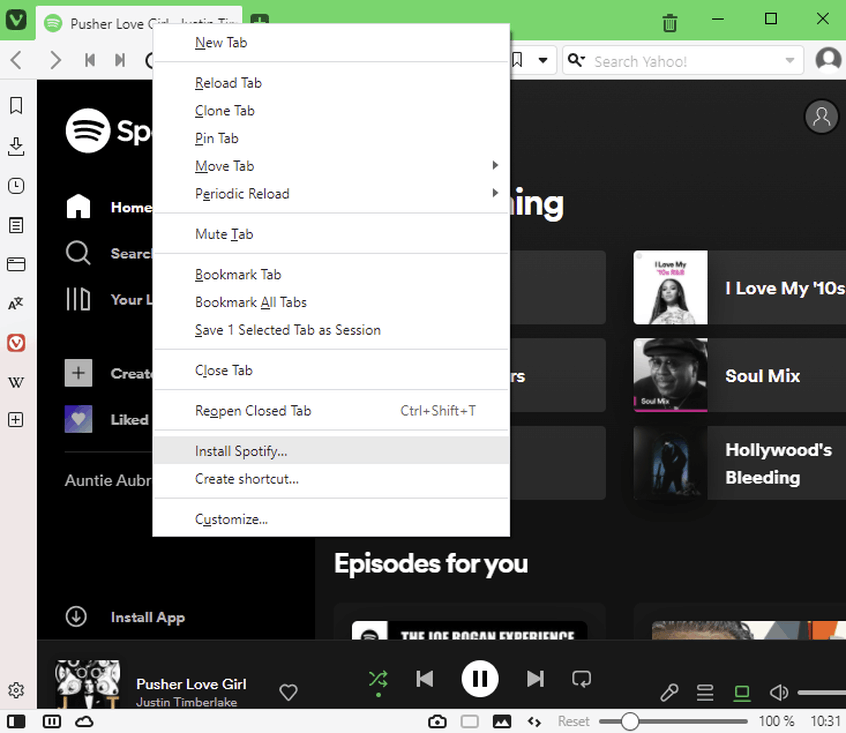Open the Bookmarks side panel
Image resolution: width=846 pixels, height=733 pixels.
[x=16, y=106]
